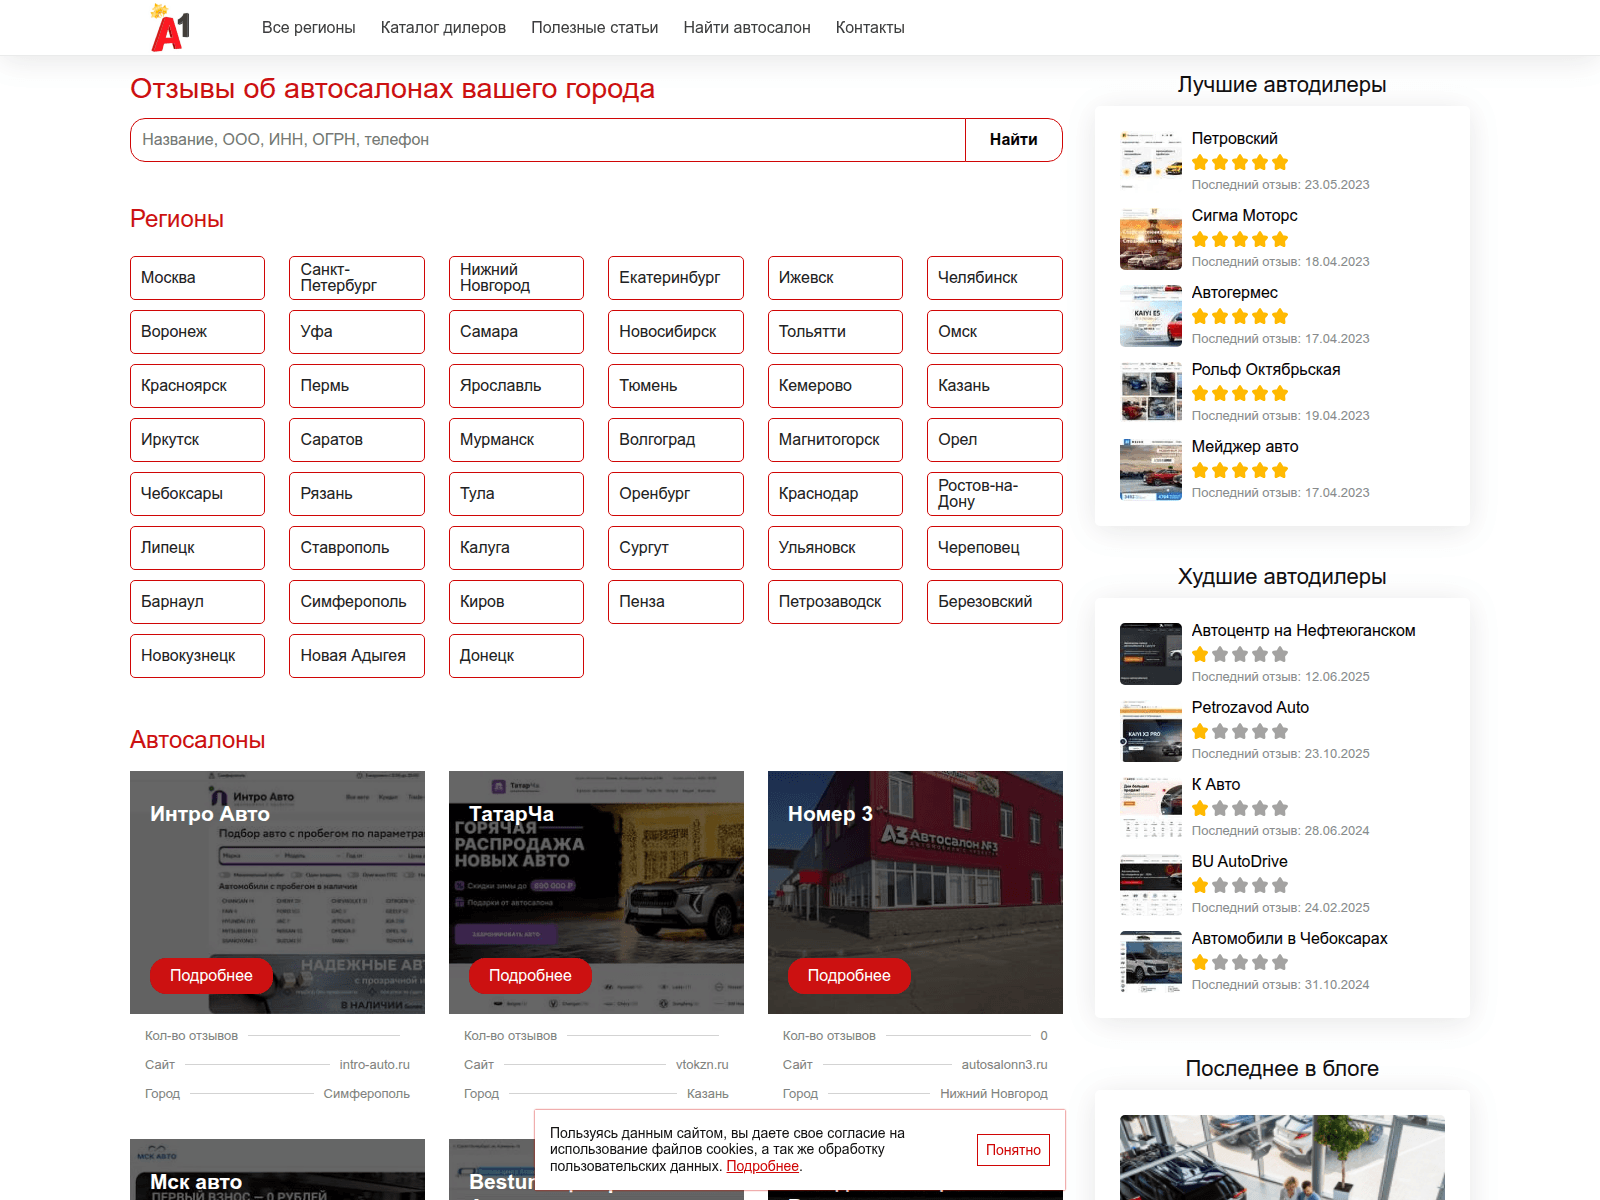
Task: Click Подробнее on ТатарЧа card
Action: 530,976
